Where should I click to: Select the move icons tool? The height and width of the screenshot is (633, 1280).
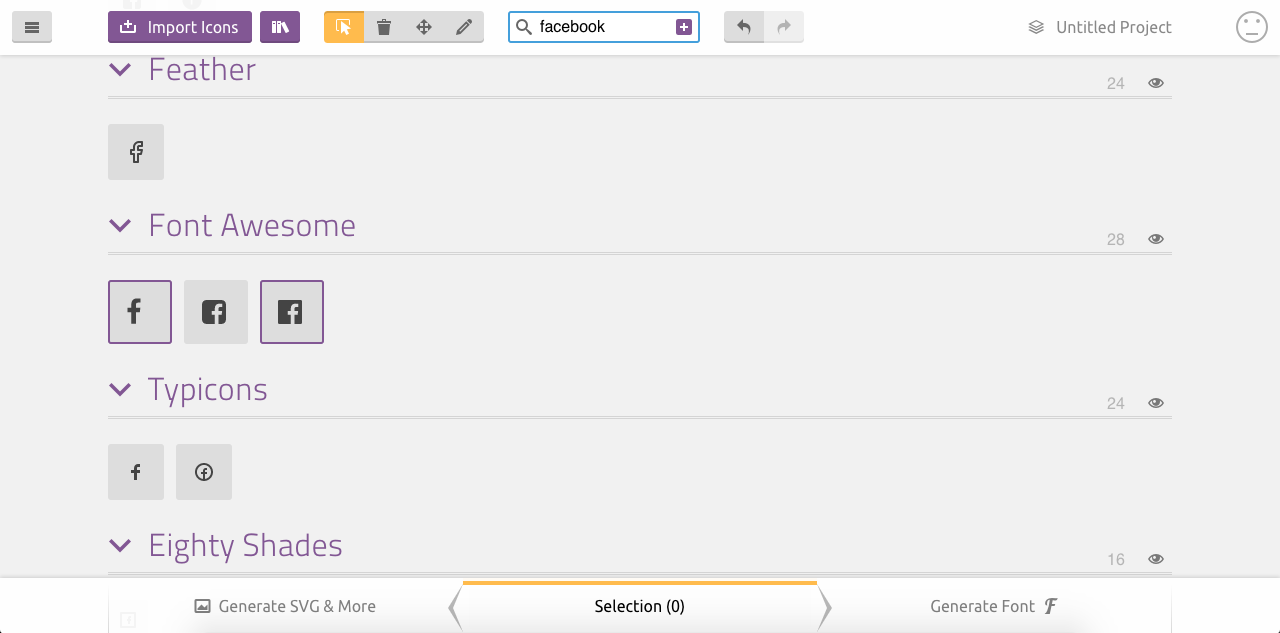coord(423,27)
